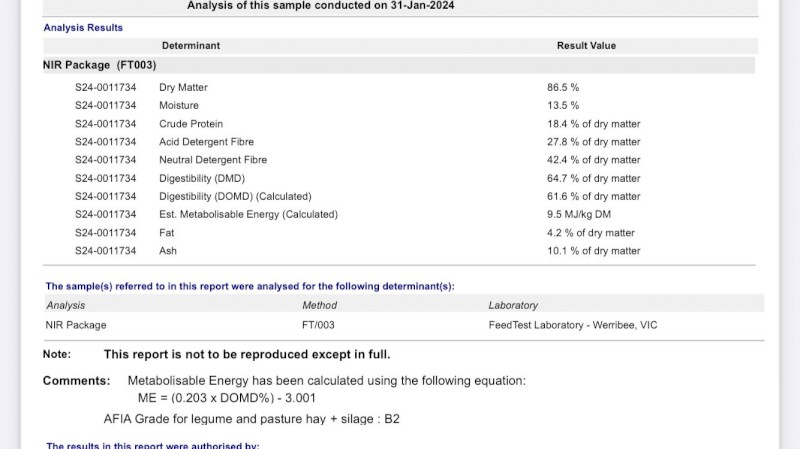The height and width of the screenshot is (449, 800).
Task: Click the Result Value column header
Action: 586,46
